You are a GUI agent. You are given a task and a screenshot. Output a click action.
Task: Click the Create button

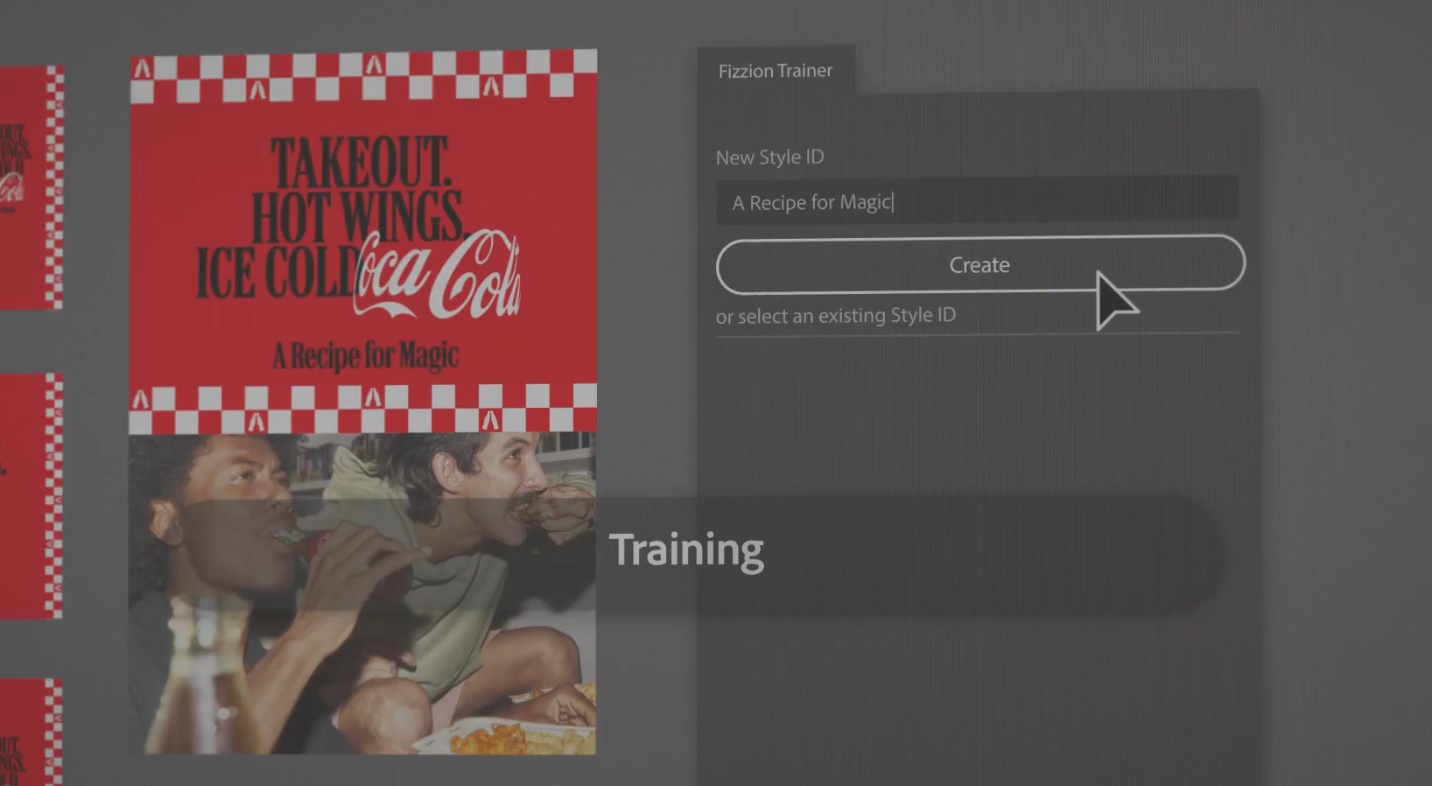(980, 265)
